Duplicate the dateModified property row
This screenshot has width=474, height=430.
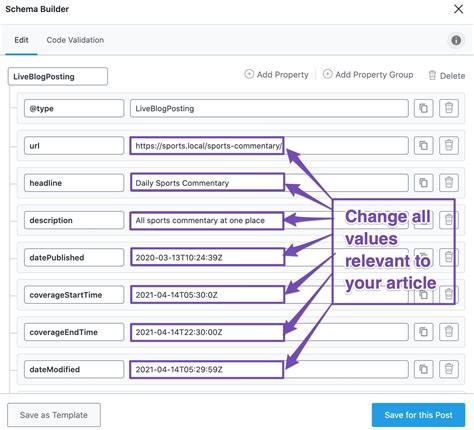click(x=423, y=369)
